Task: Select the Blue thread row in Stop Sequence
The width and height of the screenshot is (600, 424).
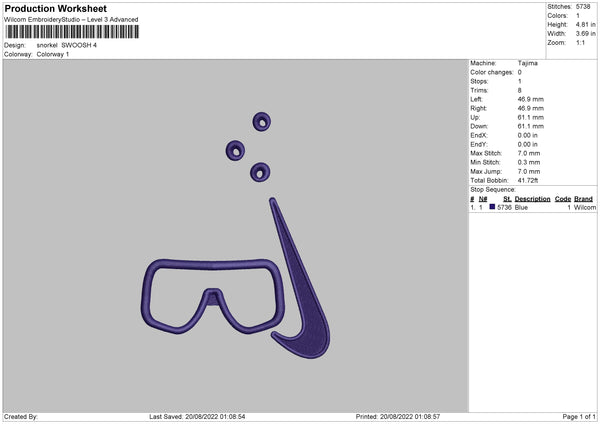Action: pyautogui.click(x=533, y=207)
